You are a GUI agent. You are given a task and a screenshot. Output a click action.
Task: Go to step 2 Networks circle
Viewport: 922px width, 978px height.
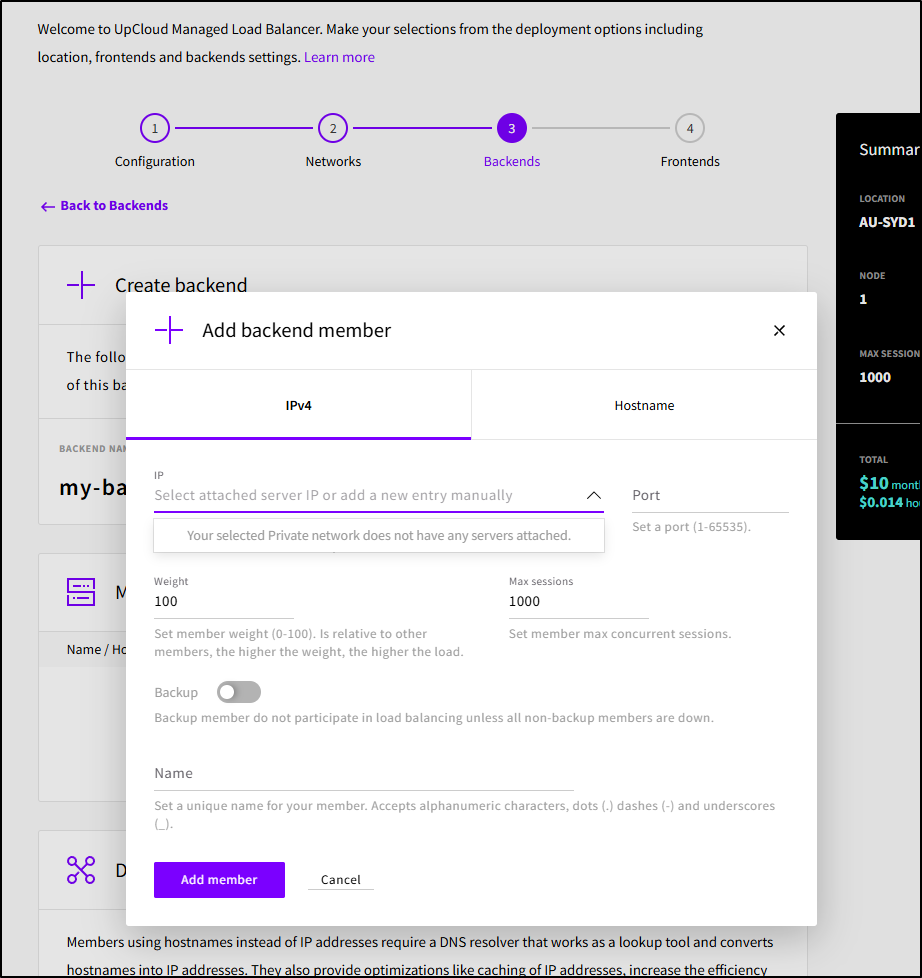[332, 129]
